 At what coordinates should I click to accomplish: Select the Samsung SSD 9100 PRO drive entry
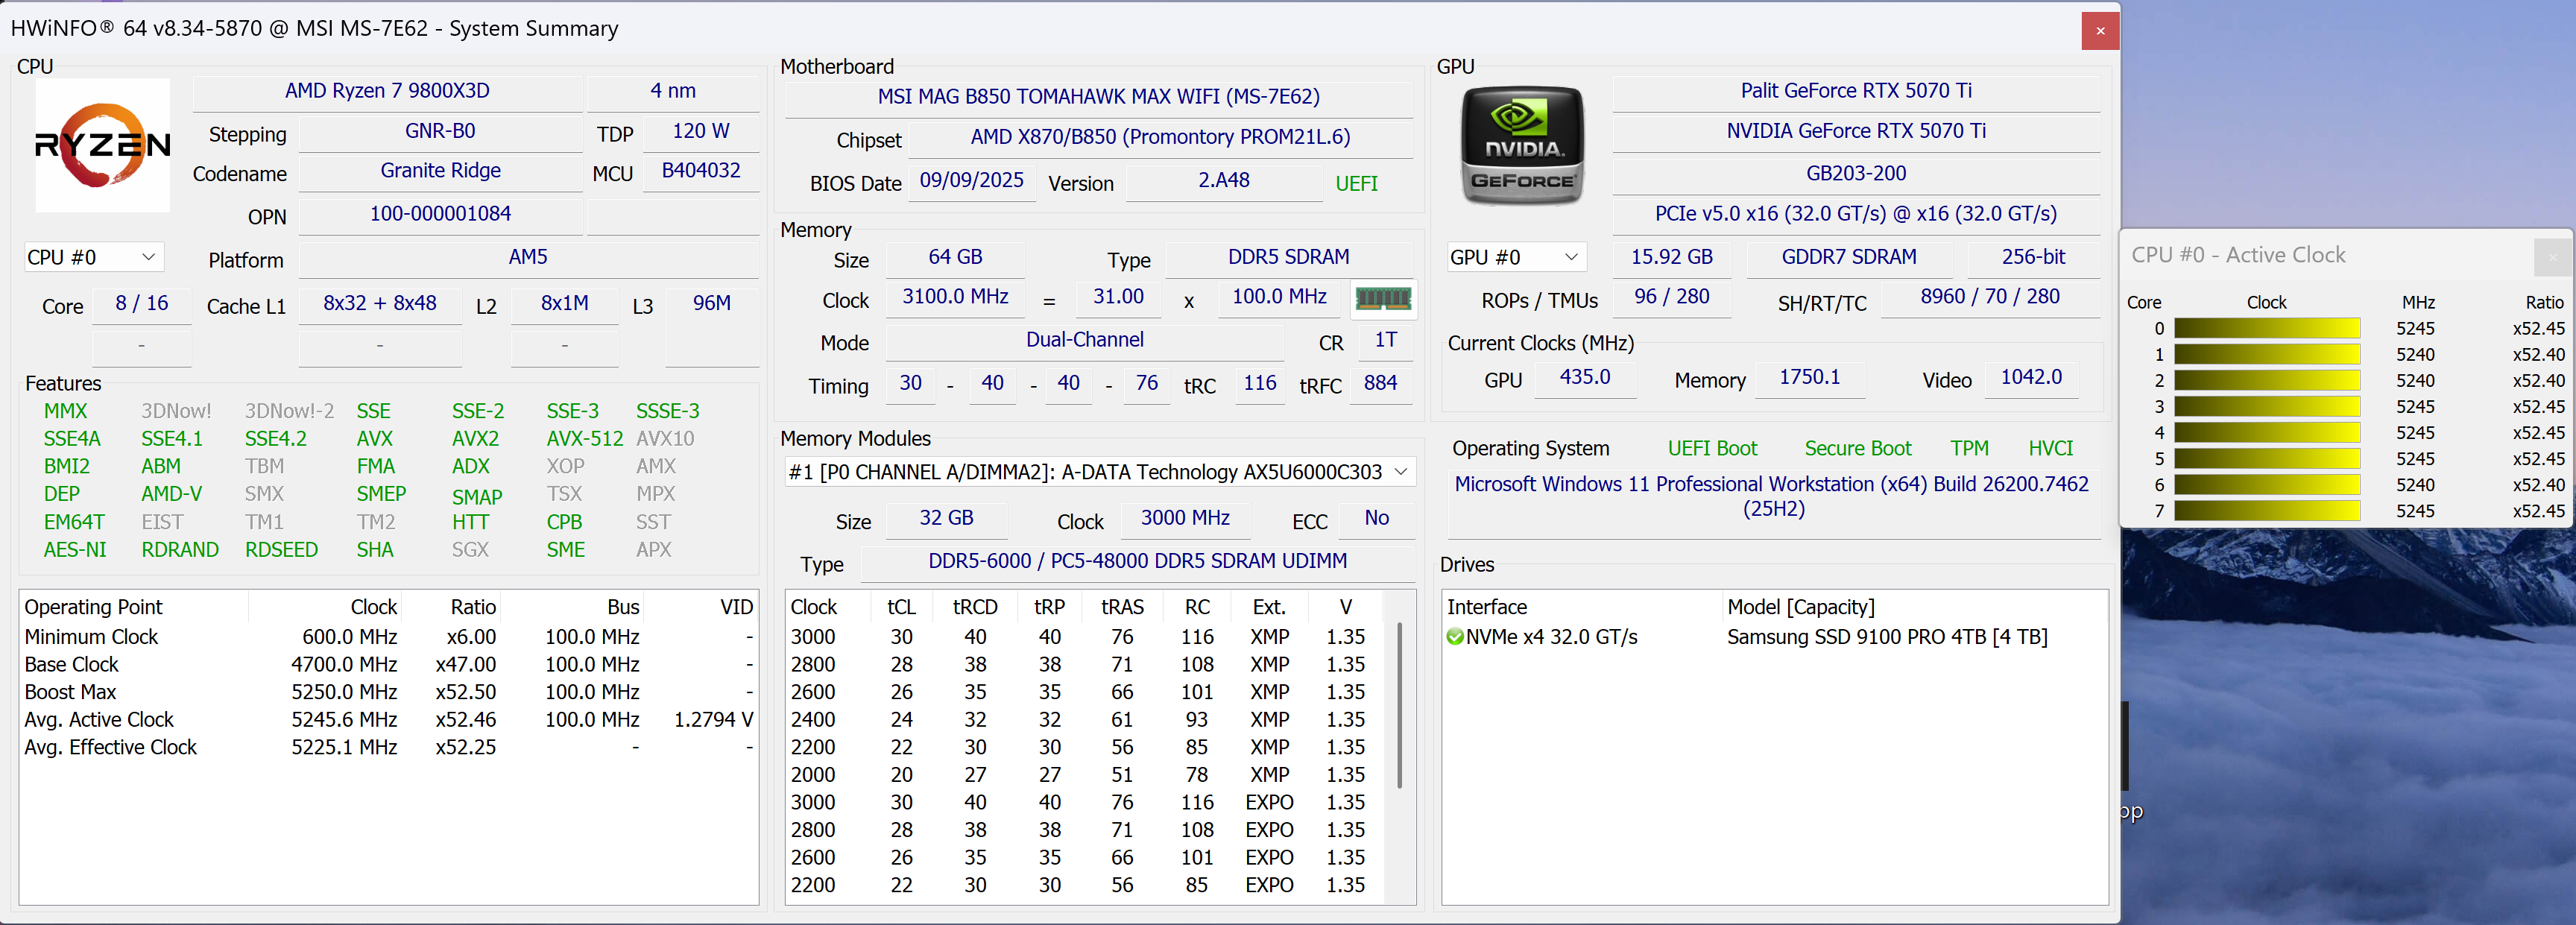pyautogui.click(x=1886, y=637)
